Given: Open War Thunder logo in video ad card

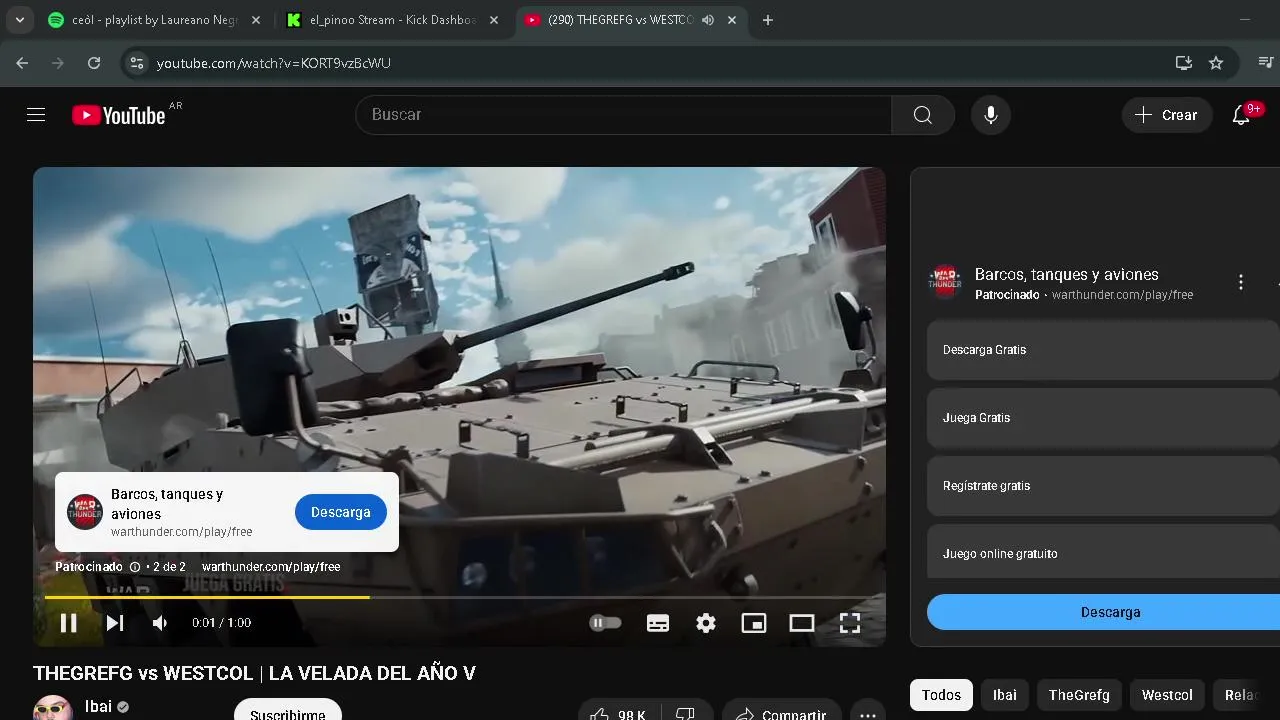Looking at the screenshot, I should [x=85, y=512].
